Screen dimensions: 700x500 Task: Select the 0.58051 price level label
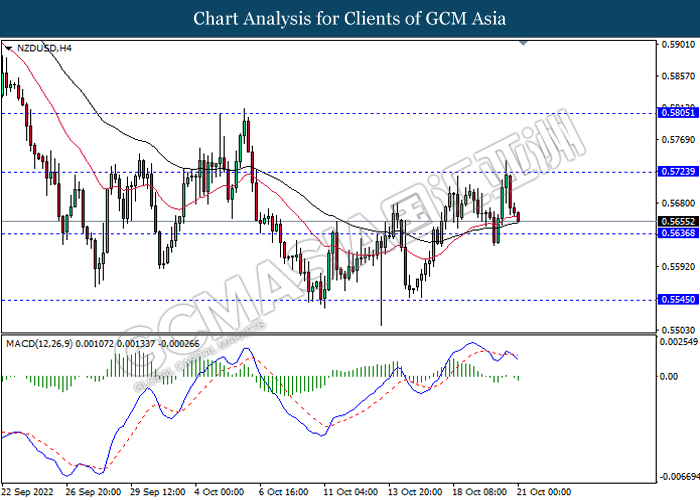pos(679,112)
